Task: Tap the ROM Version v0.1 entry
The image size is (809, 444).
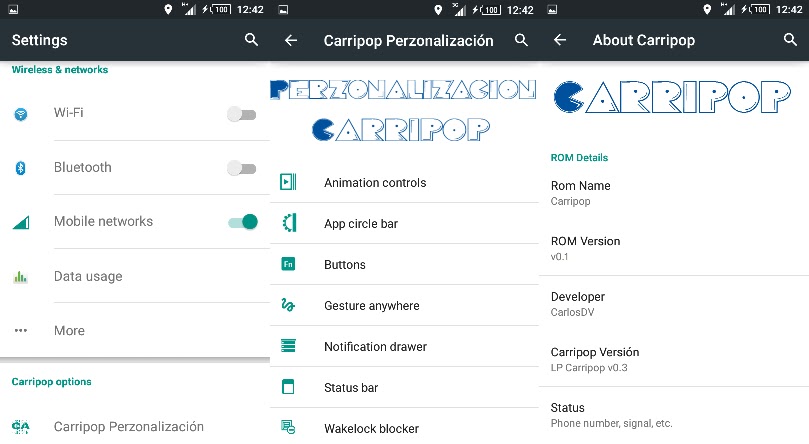Action: point(674,248)
